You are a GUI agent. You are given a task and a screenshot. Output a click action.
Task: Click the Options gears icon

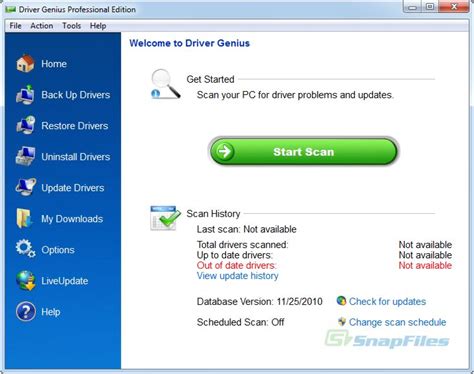(x=25, y=249)
